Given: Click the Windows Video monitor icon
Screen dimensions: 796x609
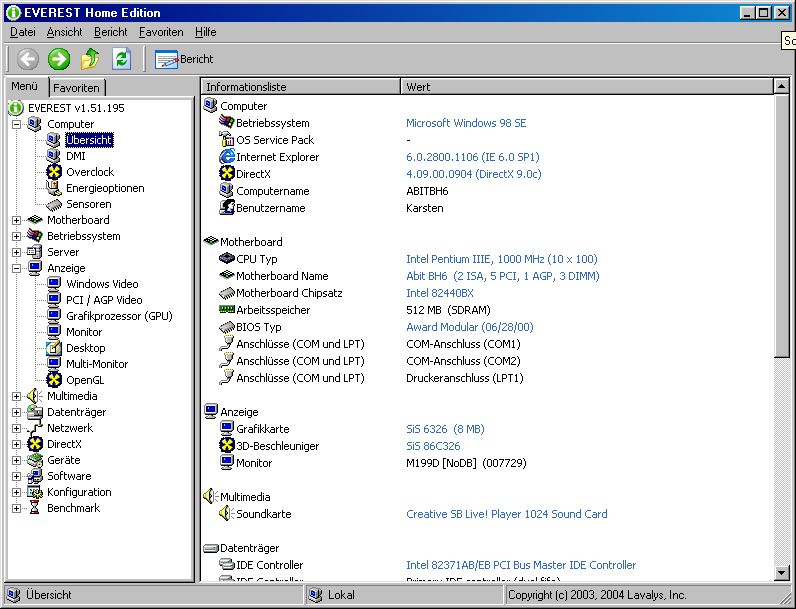Looking at the screenshot, I should 54,284.
